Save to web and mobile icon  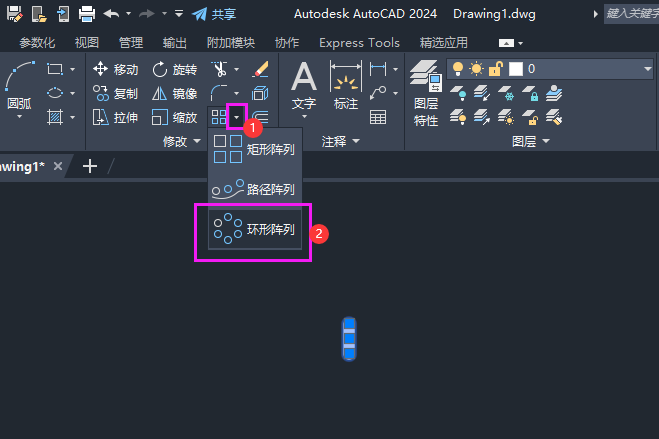(x=63, y=14)
